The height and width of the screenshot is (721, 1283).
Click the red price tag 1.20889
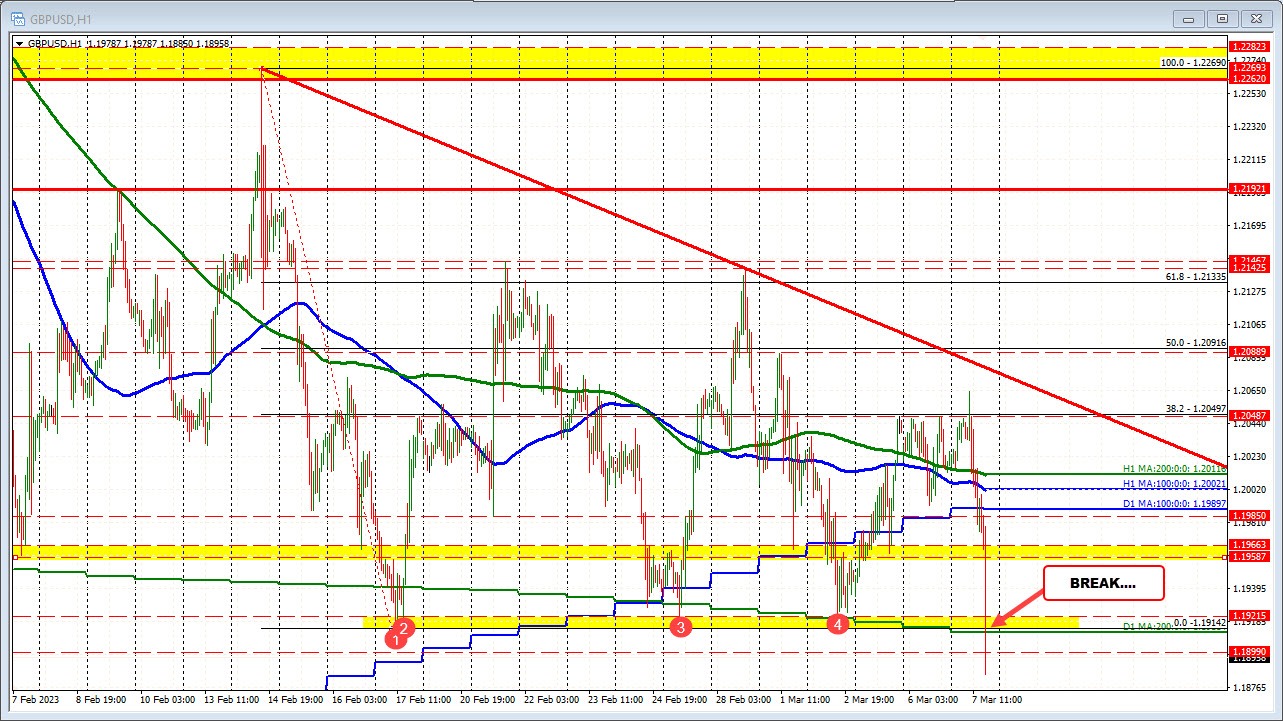click(x=1250, y=352)
